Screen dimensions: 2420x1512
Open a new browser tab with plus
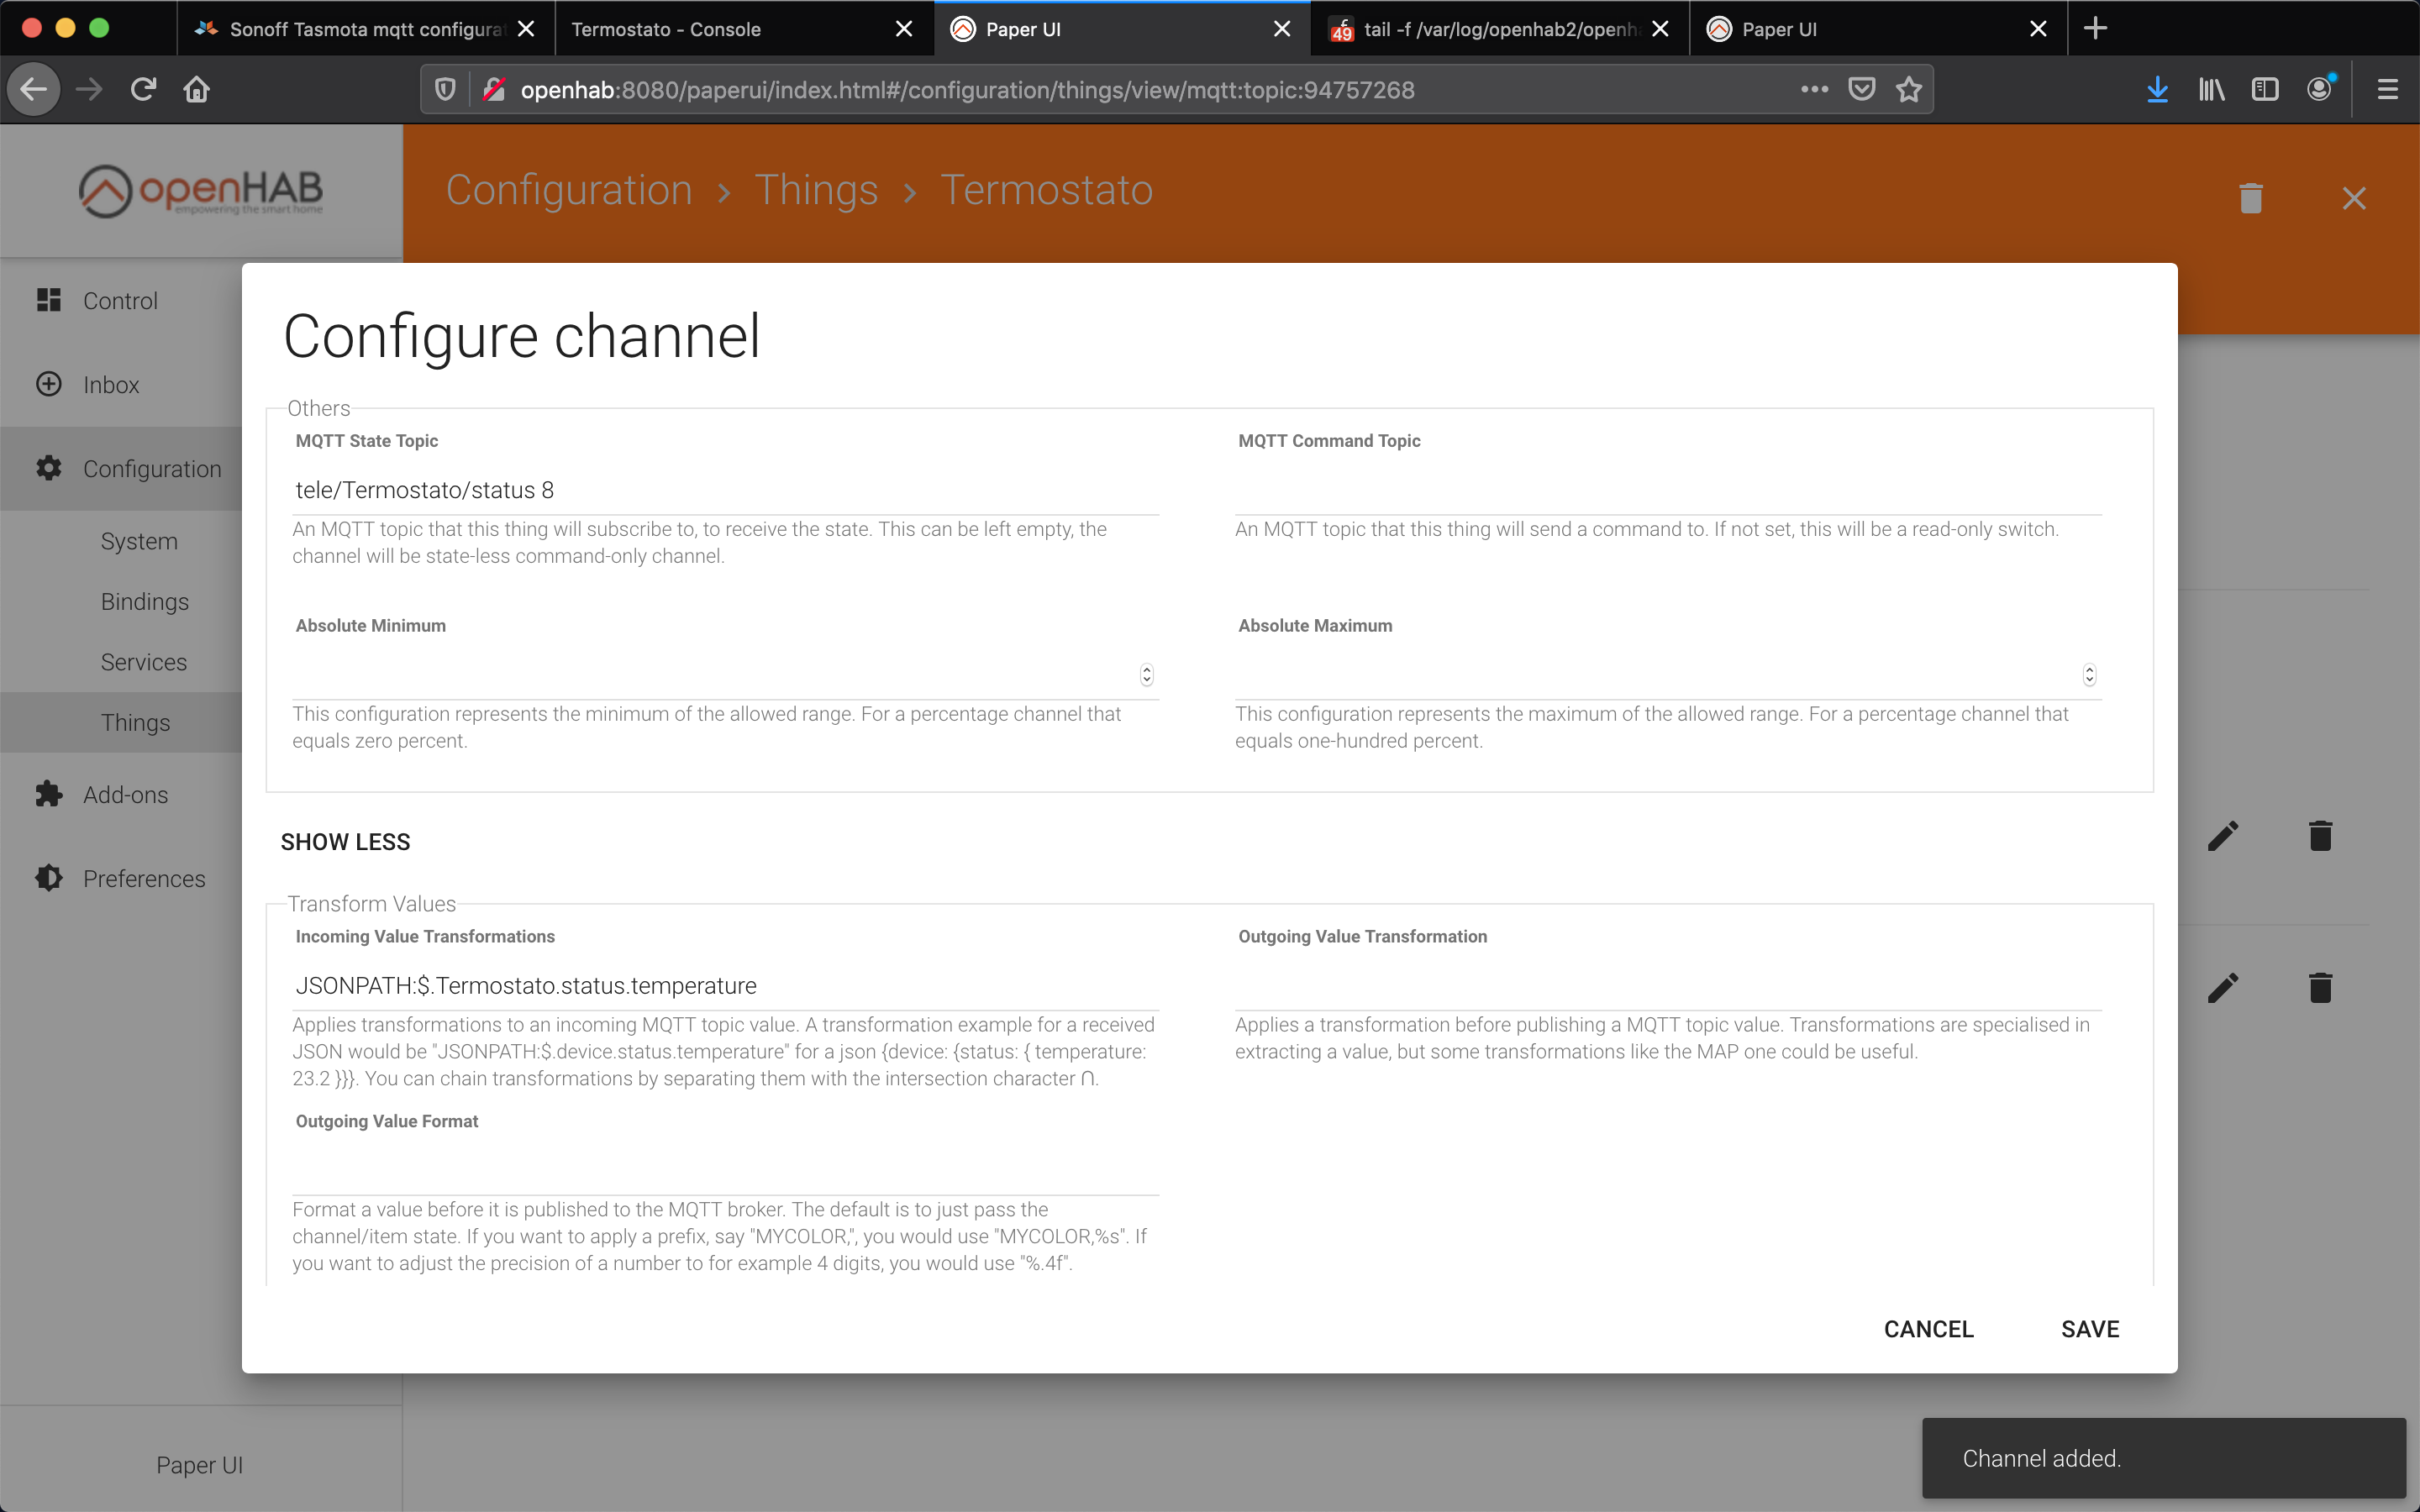coord(2095,28)
